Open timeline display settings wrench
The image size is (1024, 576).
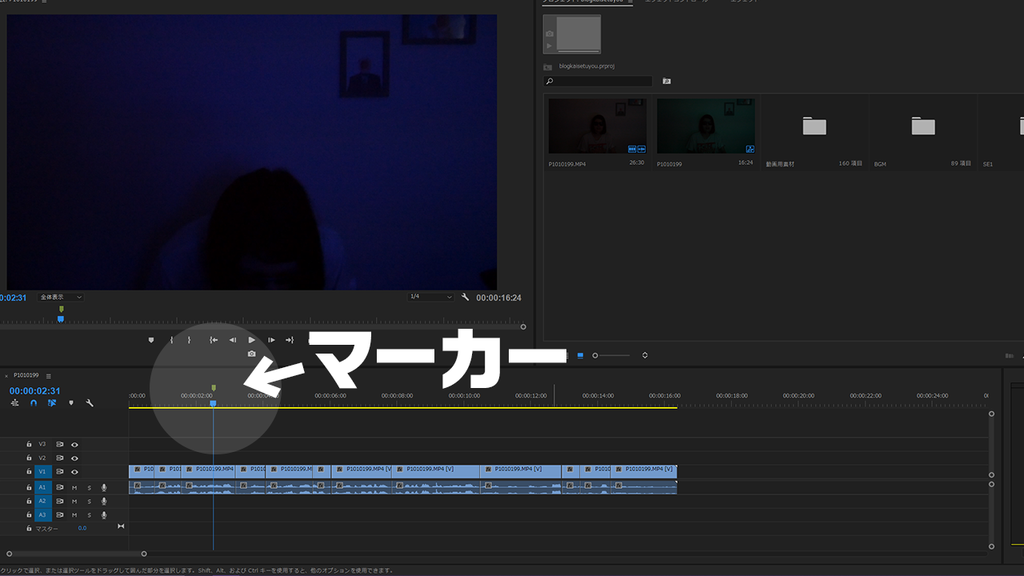click(89, 403)
